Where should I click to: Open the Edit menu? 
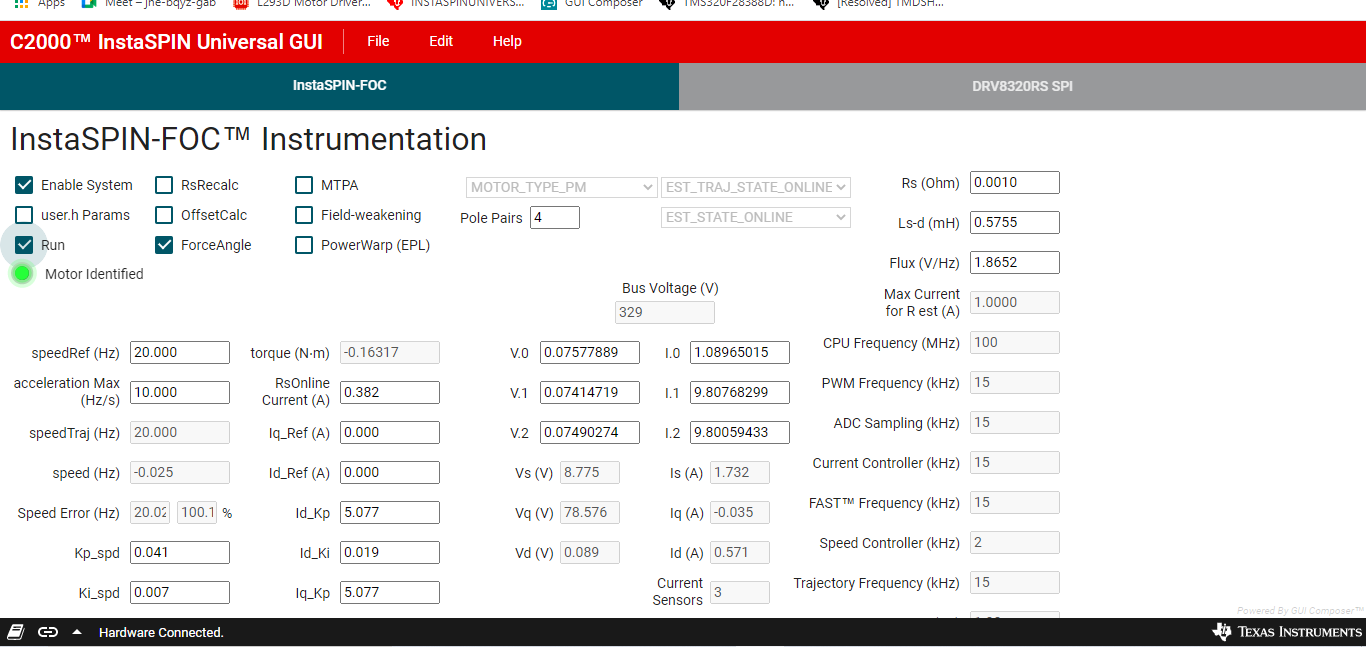point(441,41)
